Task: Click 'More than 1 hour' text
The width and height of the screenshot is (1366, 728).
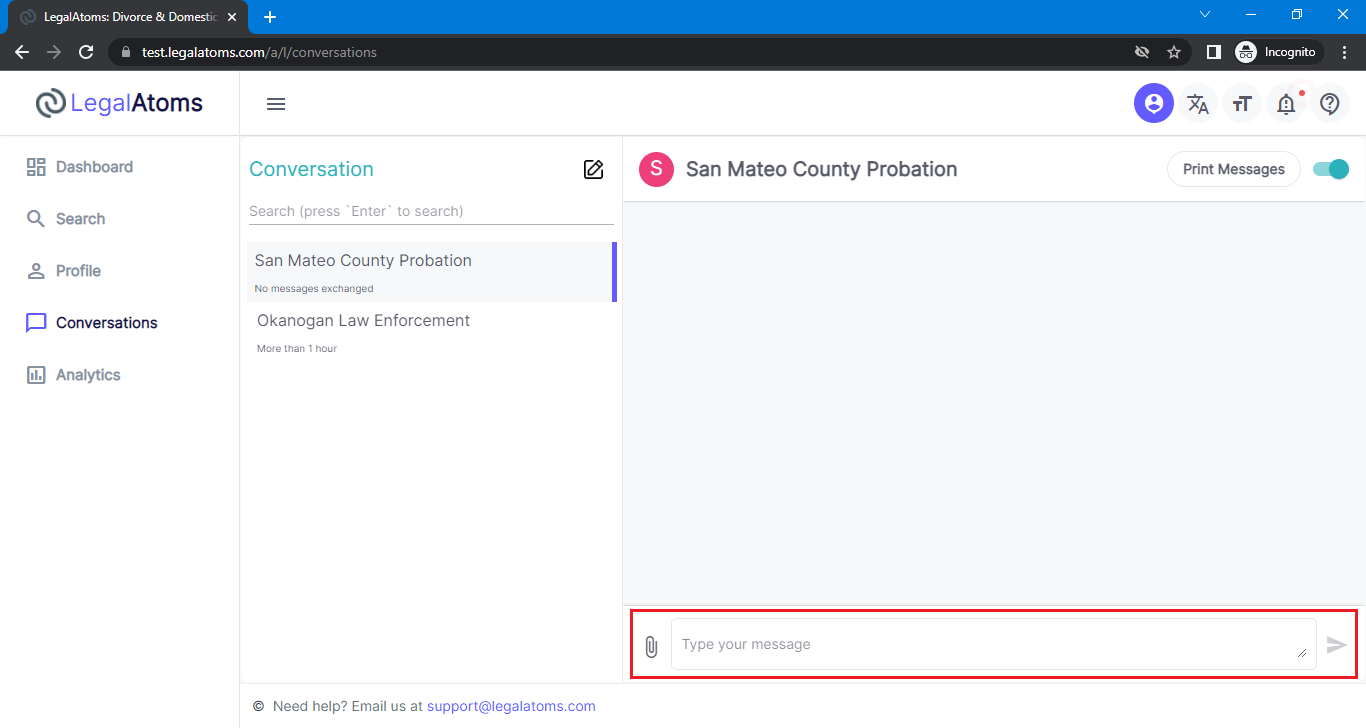Action: (297, 349)
